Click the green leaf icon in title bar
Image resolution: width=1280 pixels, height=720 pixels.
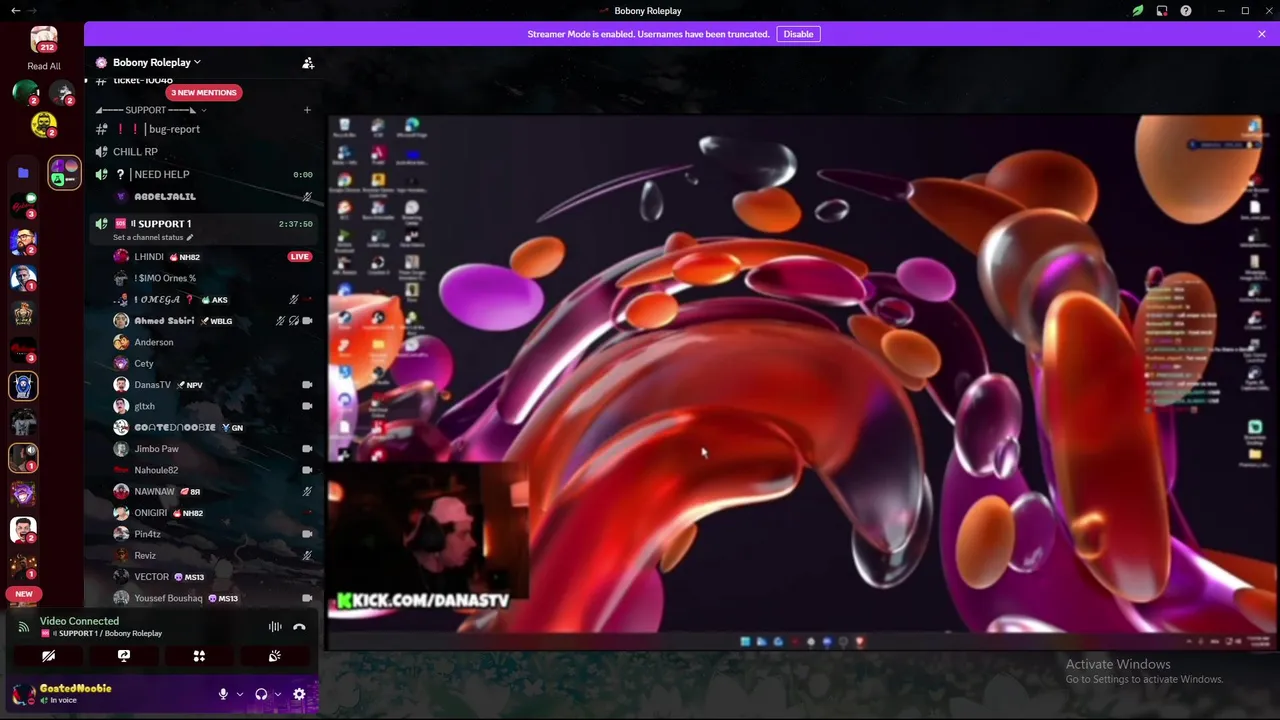point(1138,11)
